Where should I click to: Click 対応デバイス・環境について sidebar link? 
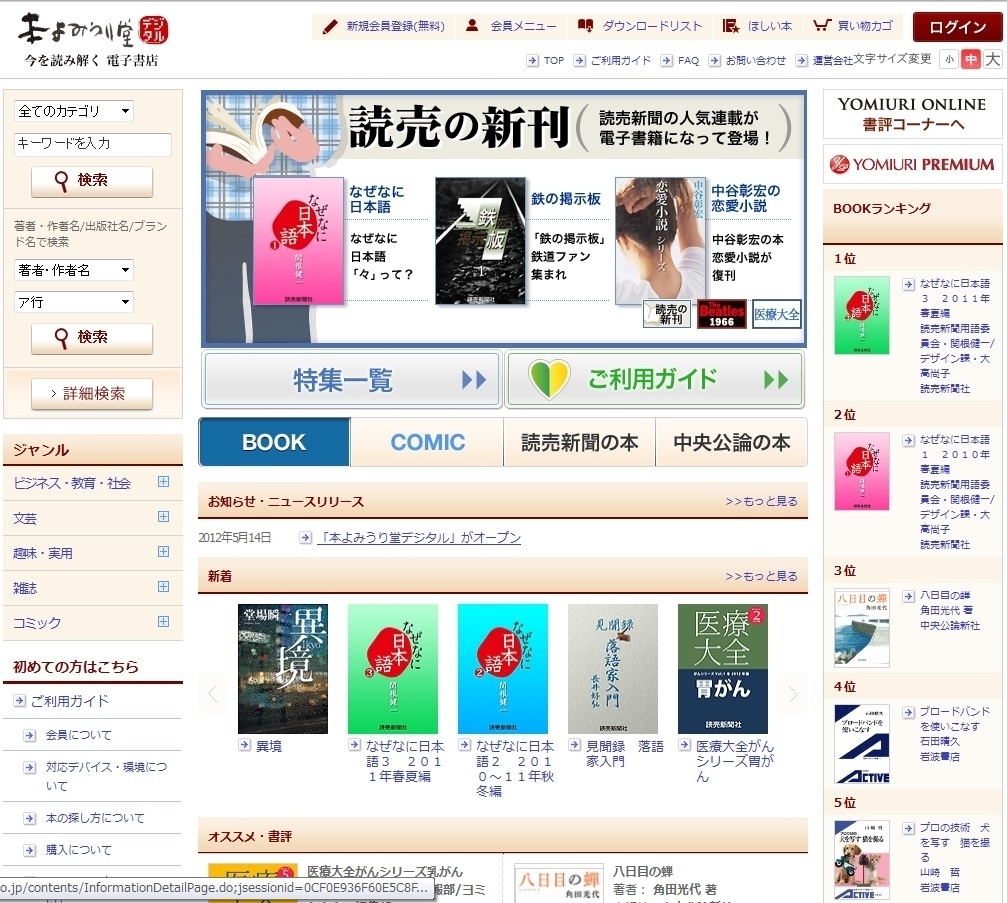coord(106,776)
